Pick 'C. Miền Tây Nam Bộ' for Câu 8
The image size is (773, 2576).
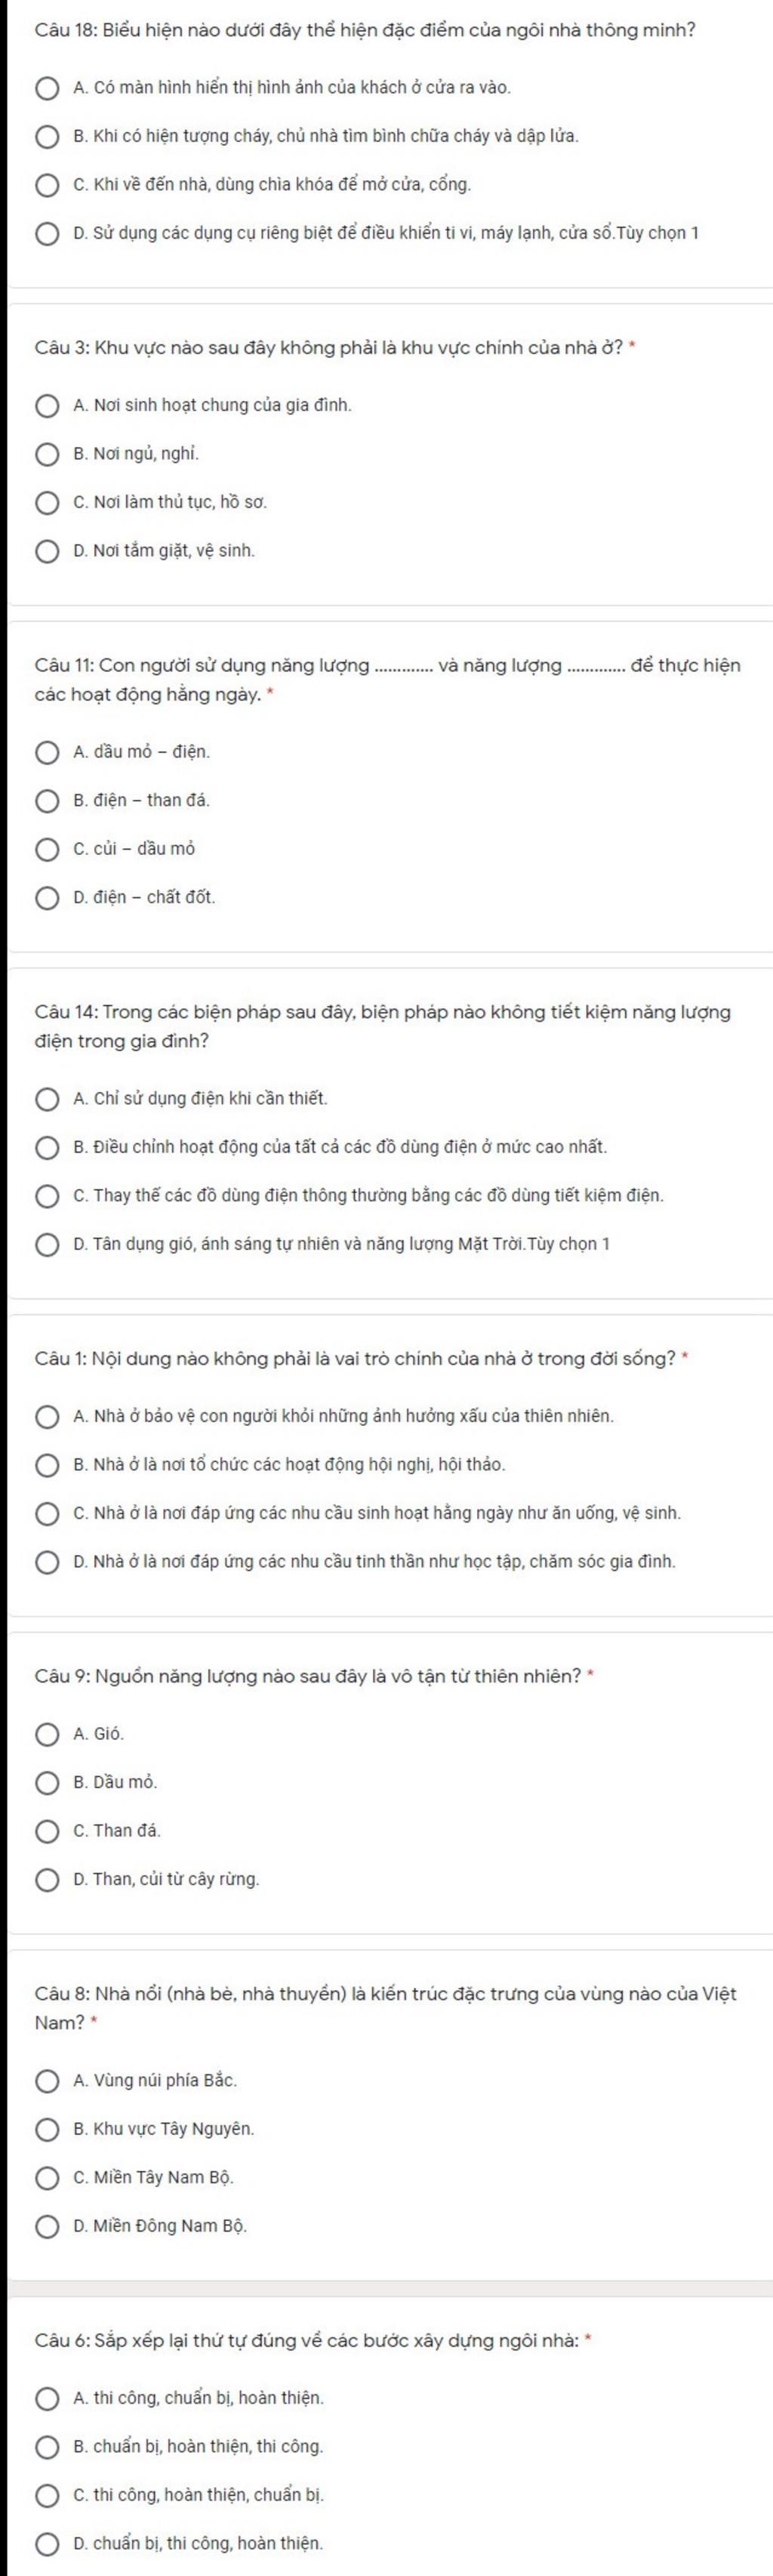pyautogui.click(x=47, y=2178)
